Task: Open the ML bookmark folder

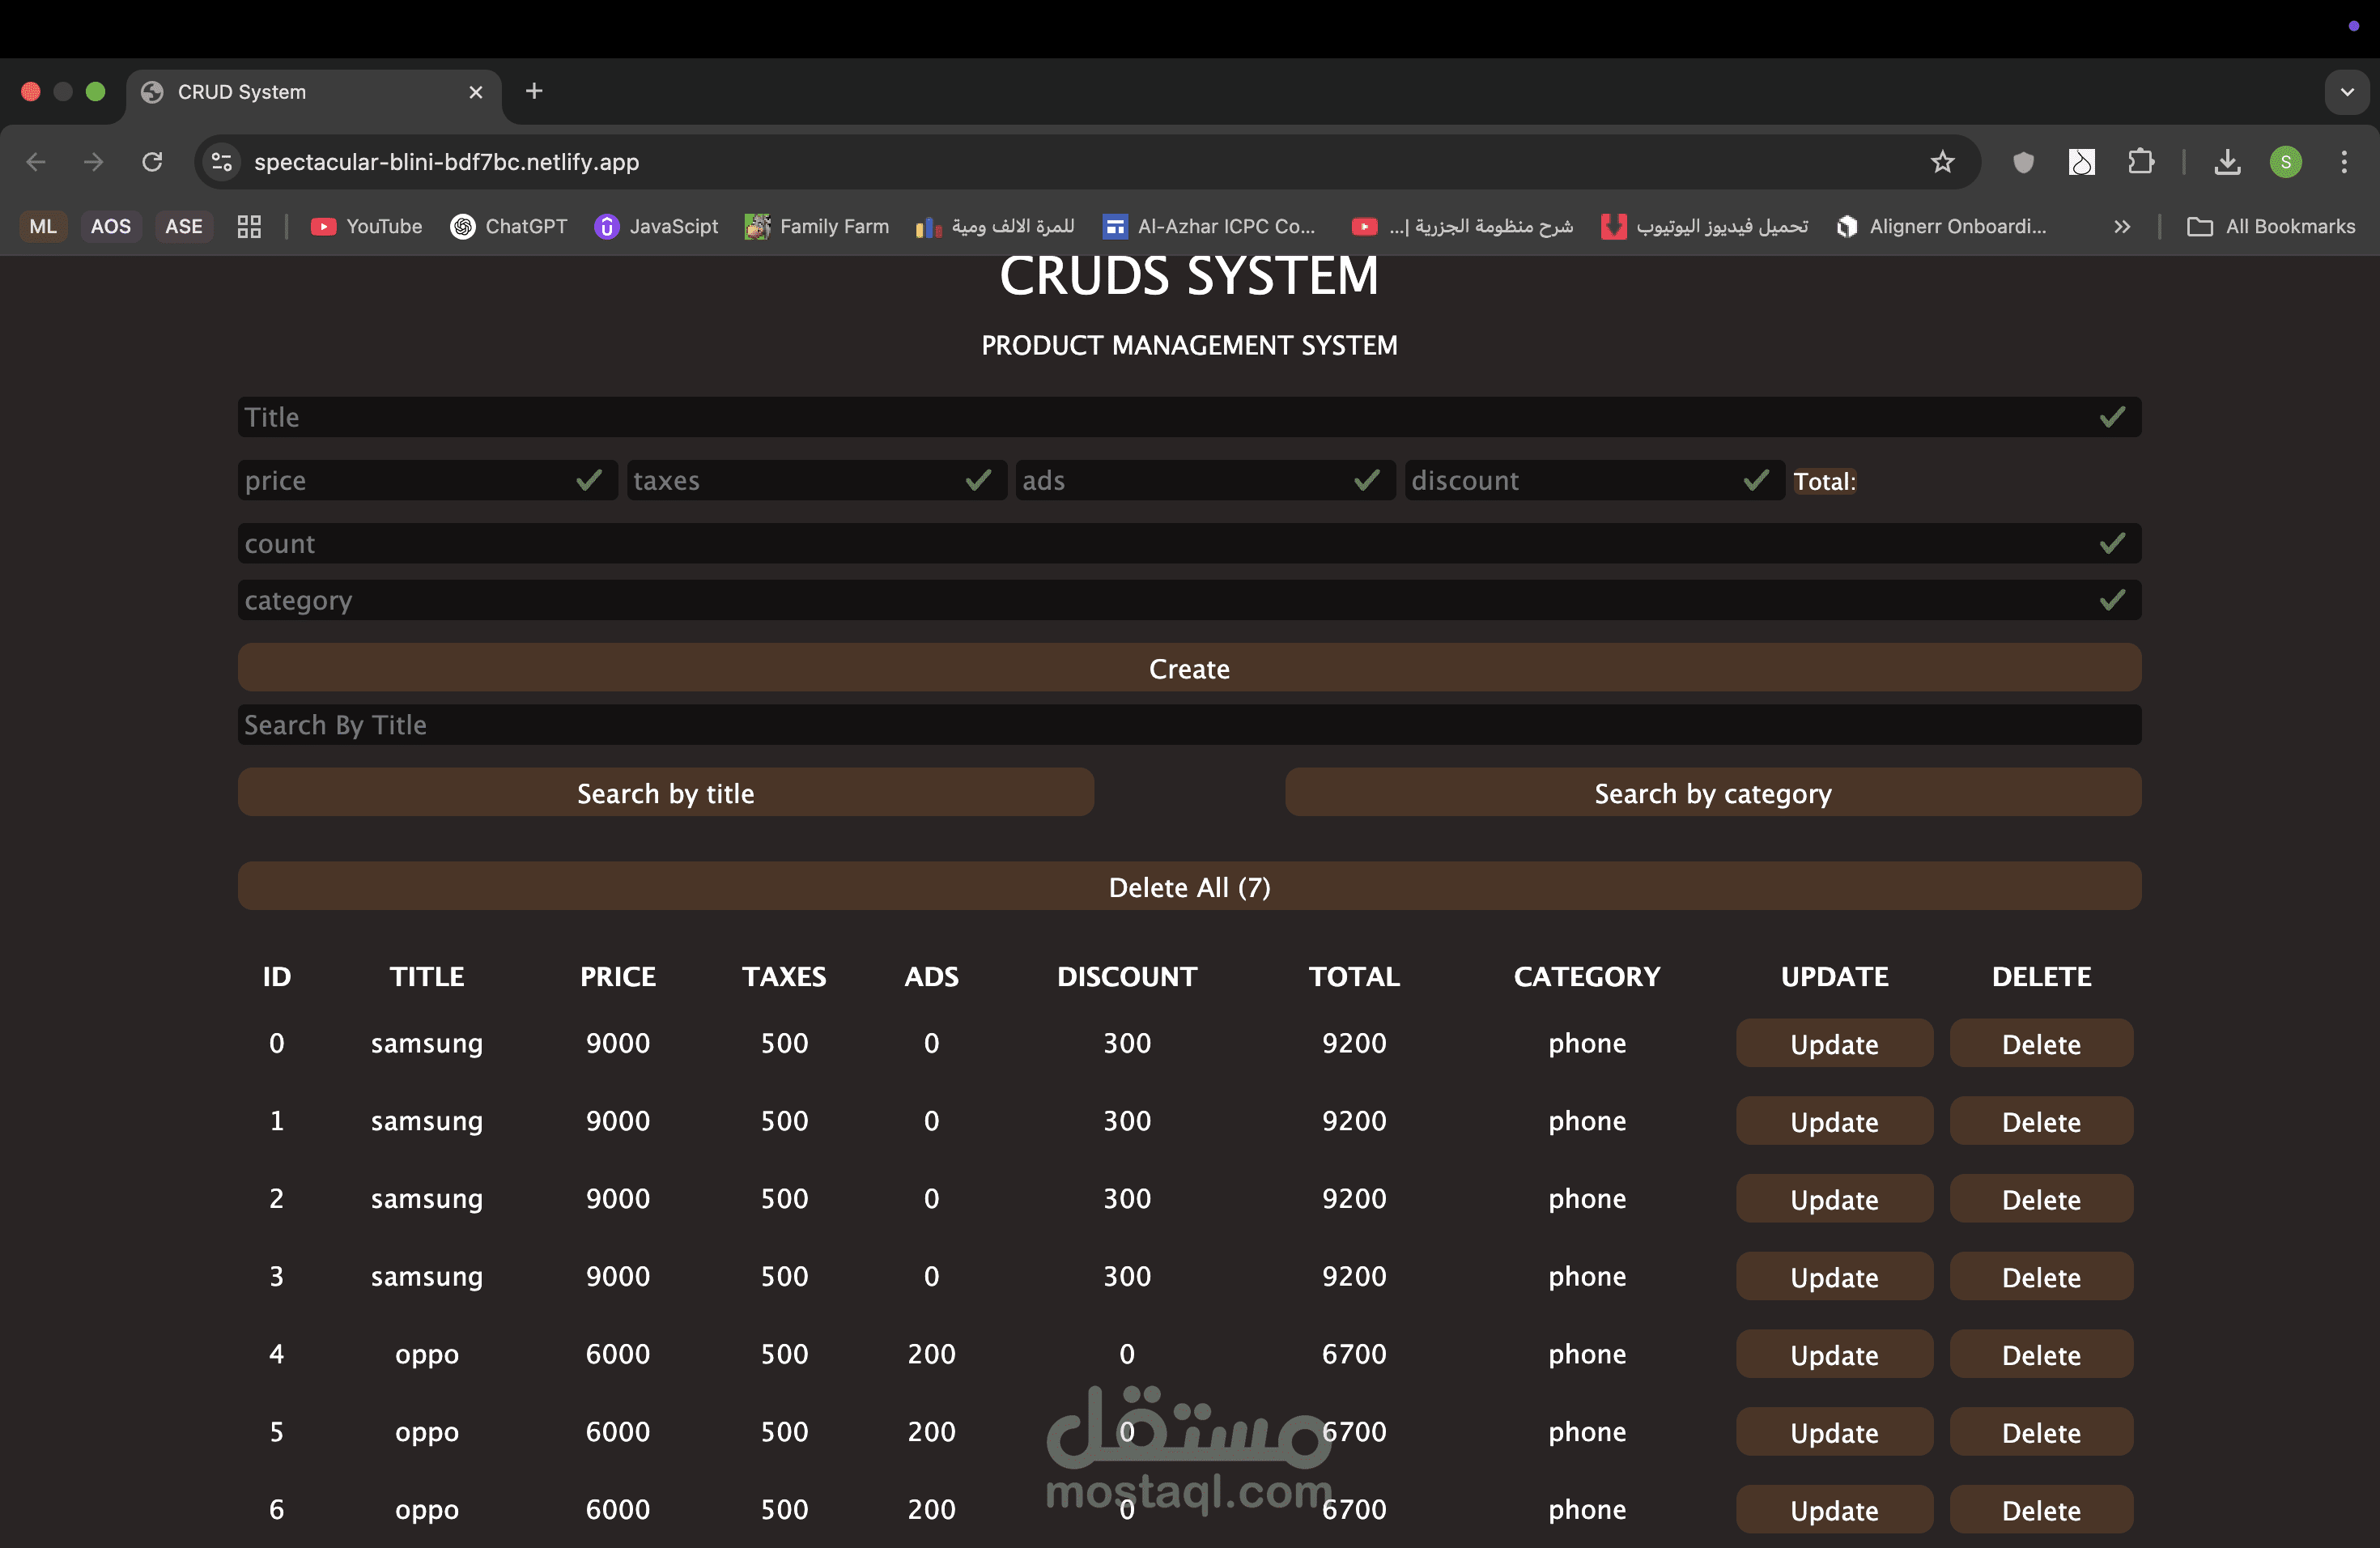Action: click(43, 227)
